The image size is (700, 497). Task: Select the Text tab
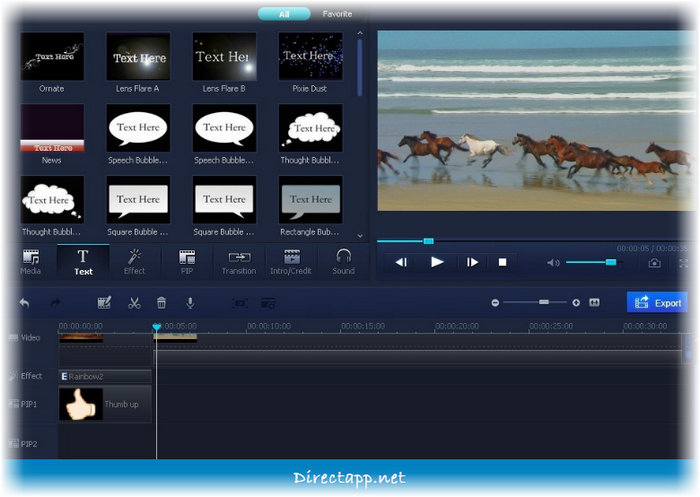(x=83, y=262)
